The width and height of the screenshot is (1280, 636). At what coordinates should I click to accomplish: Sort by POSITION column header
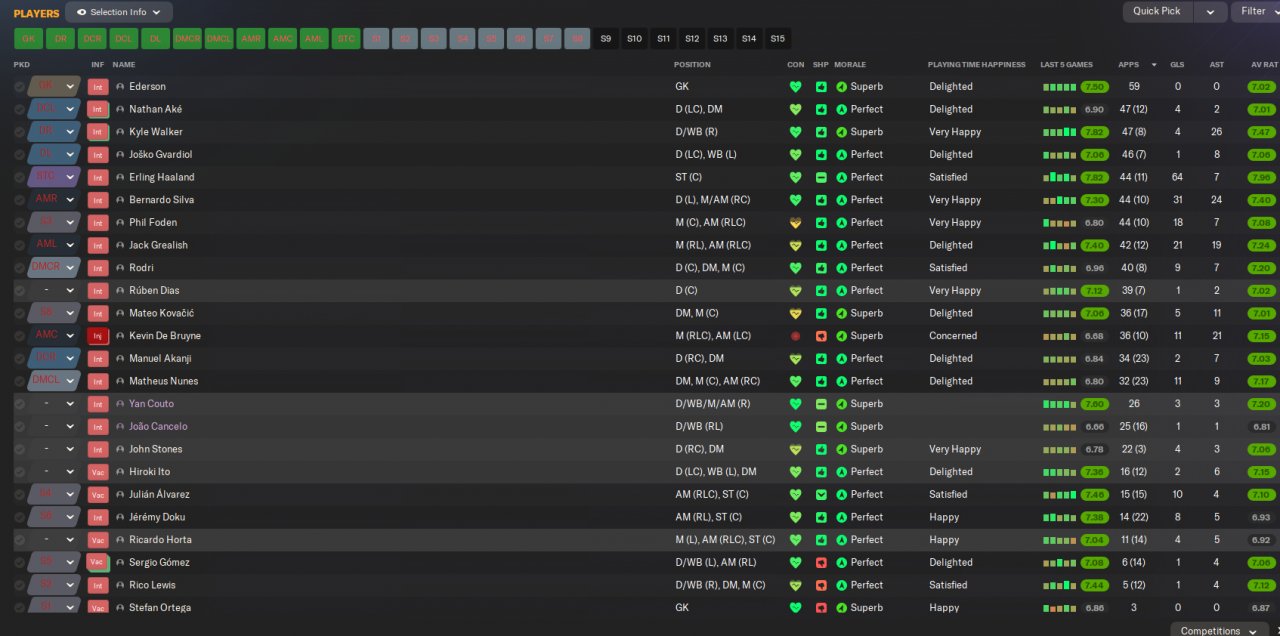pos(692,65)
